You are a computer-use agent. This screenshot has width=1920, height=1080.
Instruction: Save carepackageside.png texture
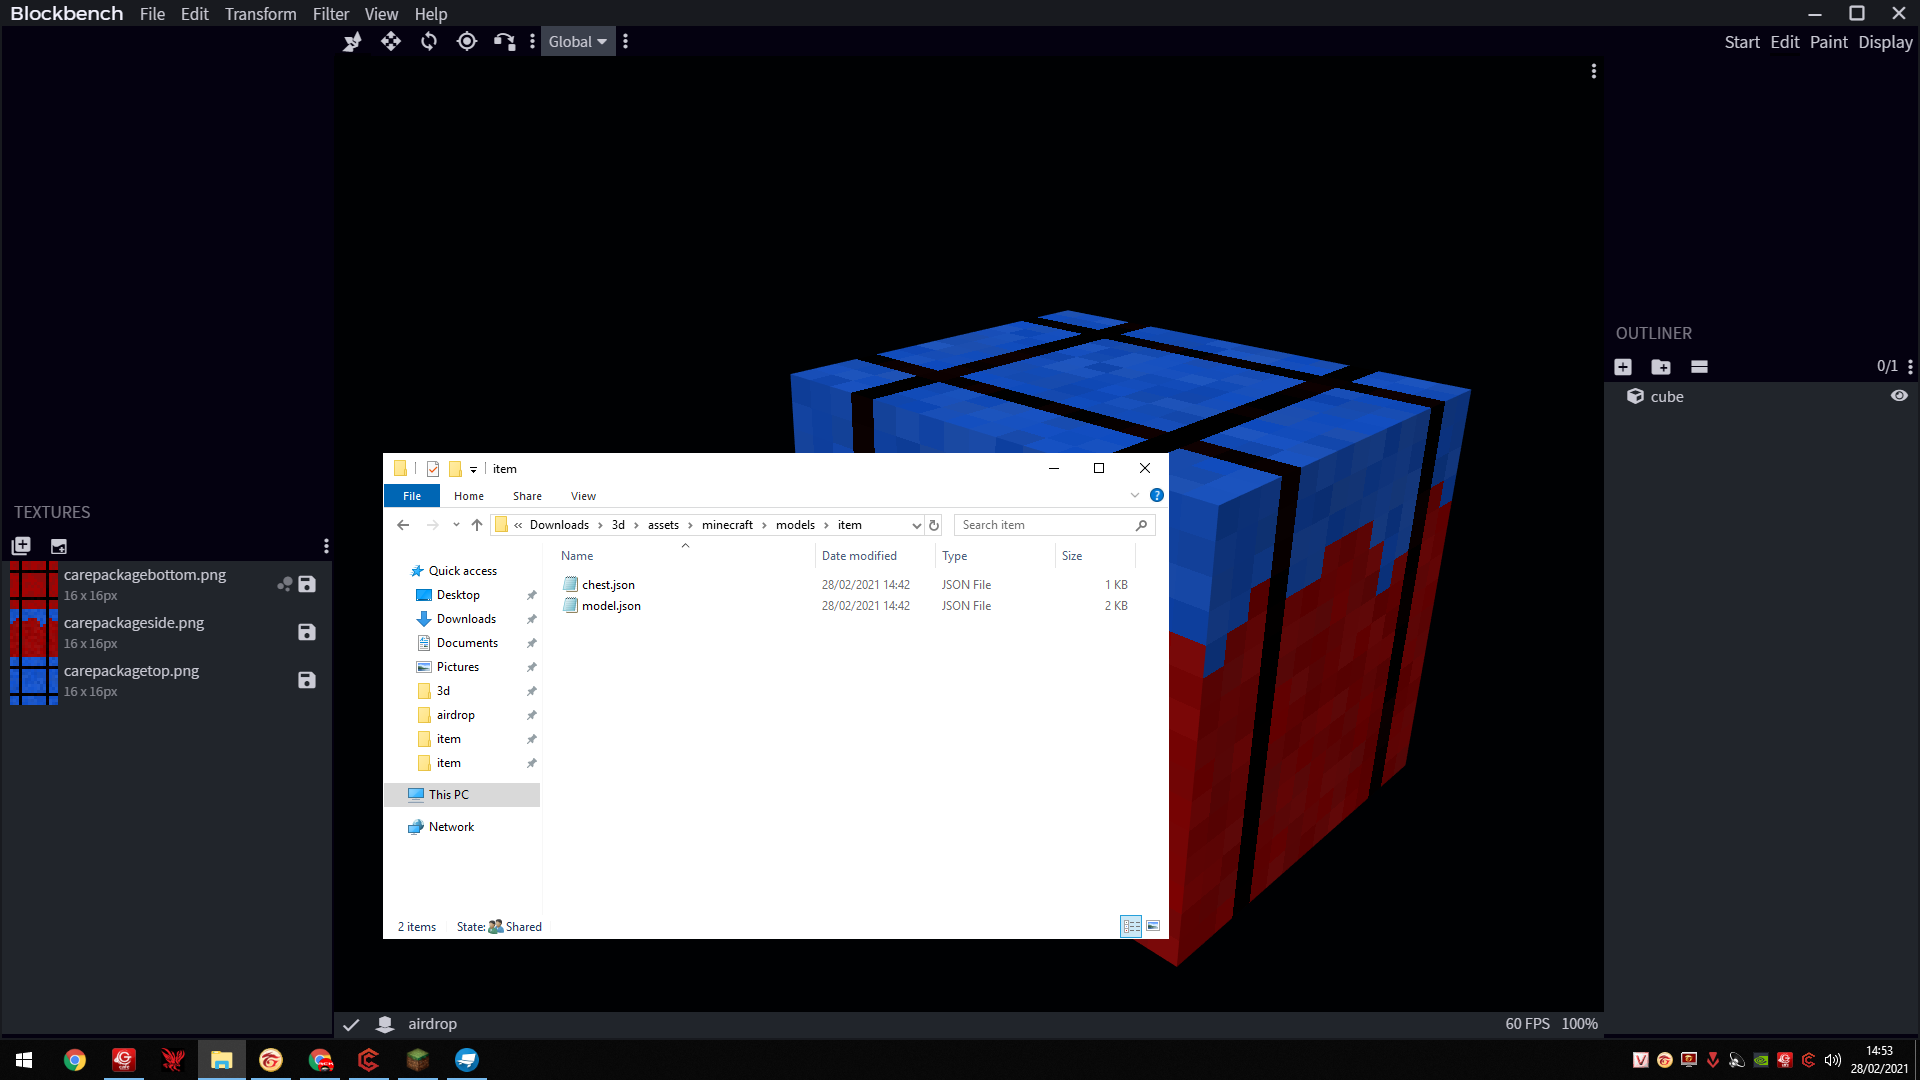click(307, 632)
